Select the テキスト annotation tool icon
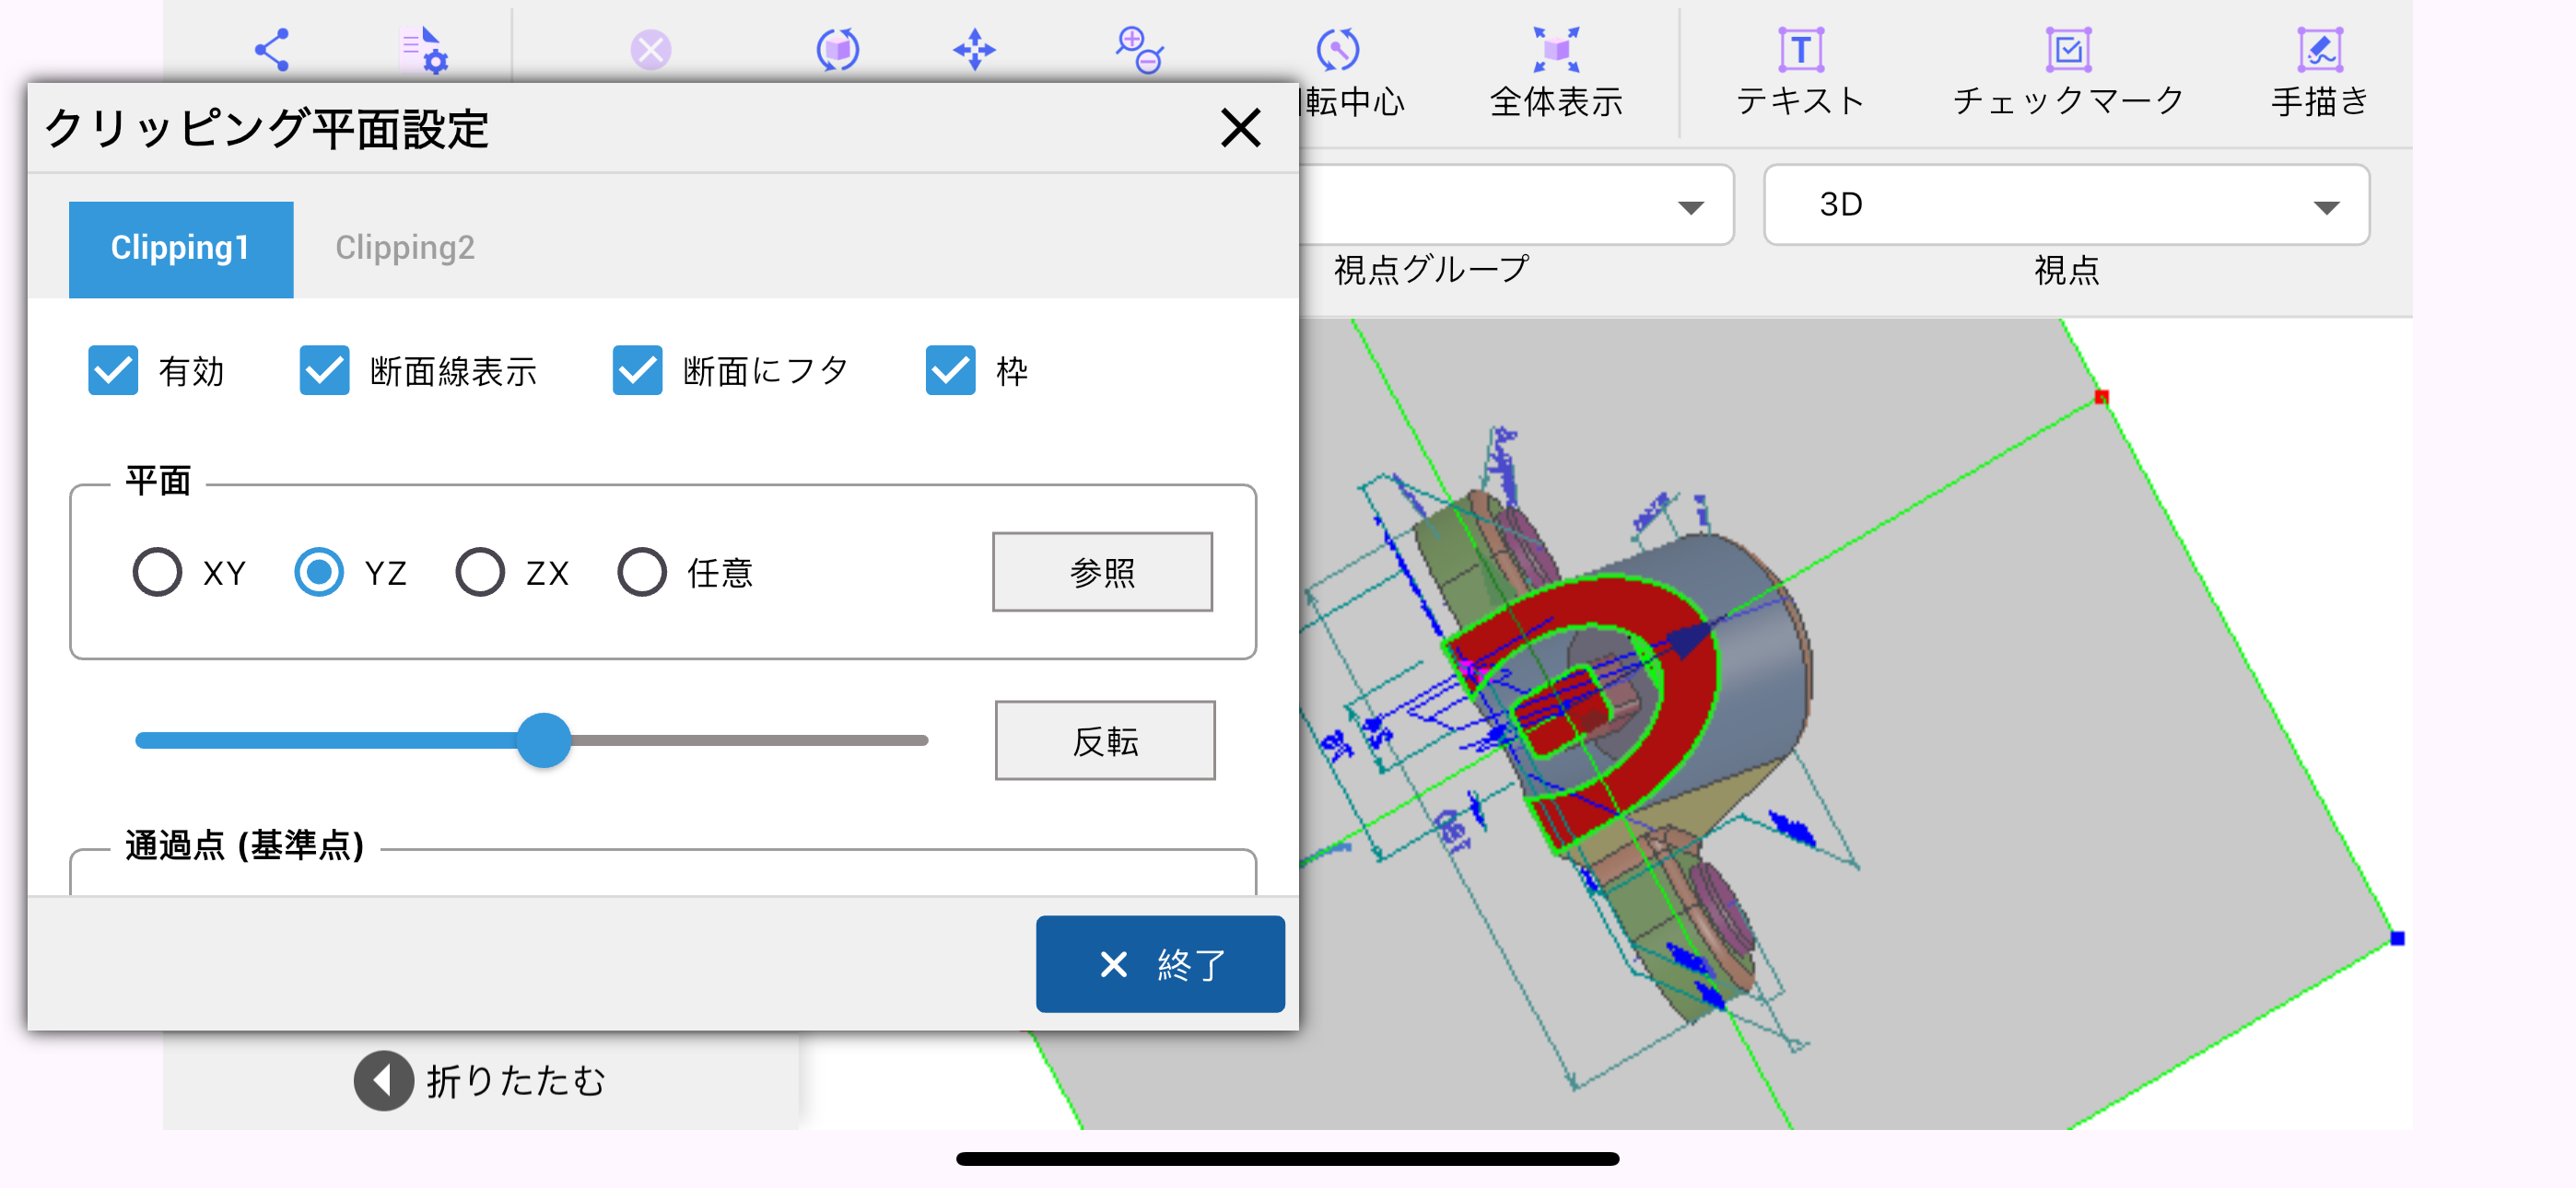 click(1800, 49)
